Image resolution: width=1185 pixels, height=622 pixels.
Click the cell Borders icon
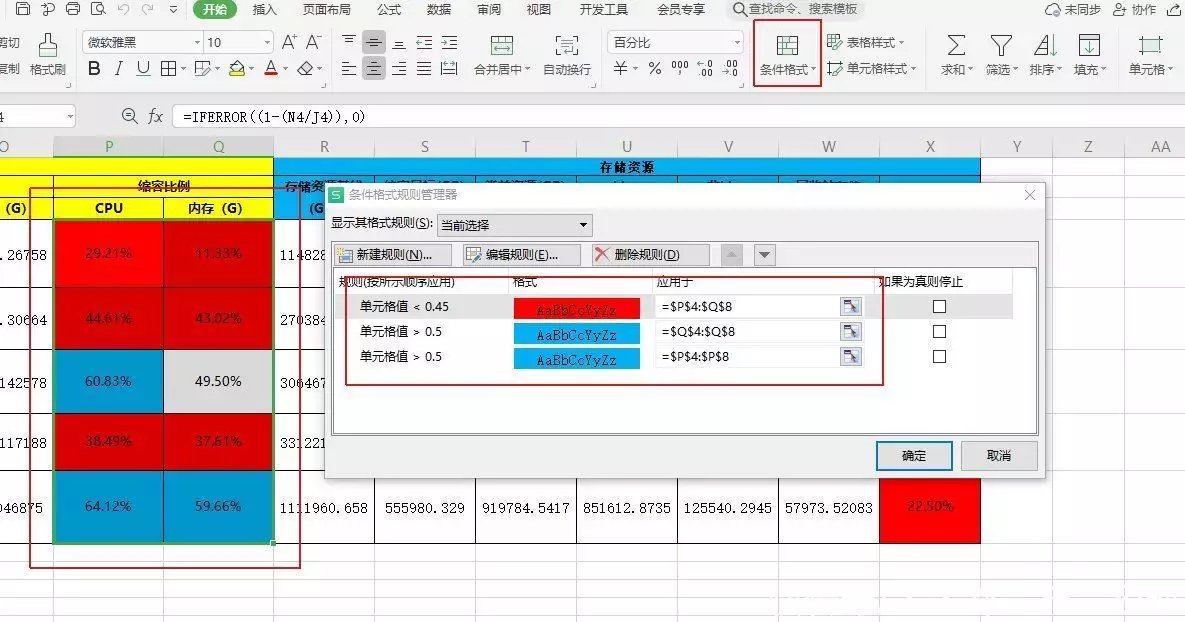[x=168, y=69]
